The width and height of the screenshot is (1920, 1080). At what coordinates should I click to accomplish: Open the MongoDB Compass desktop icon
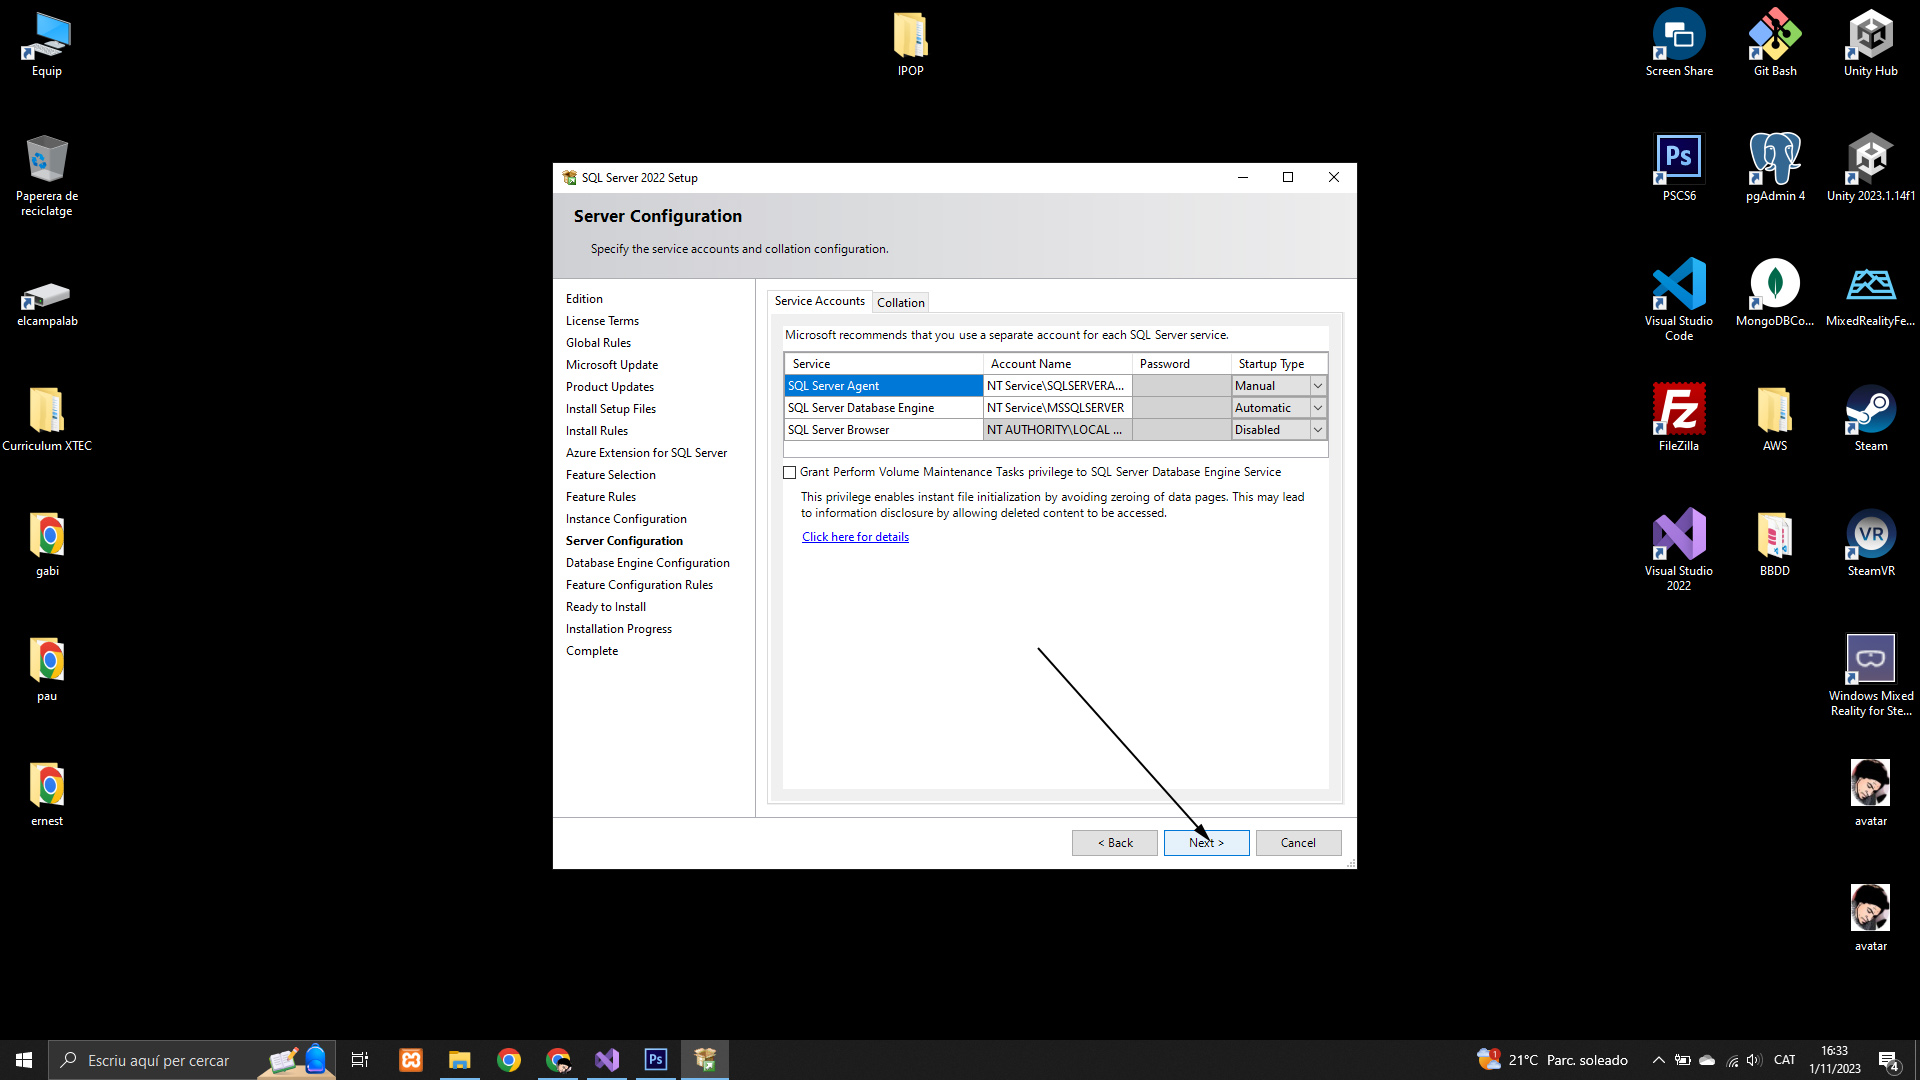point(1775,292)
